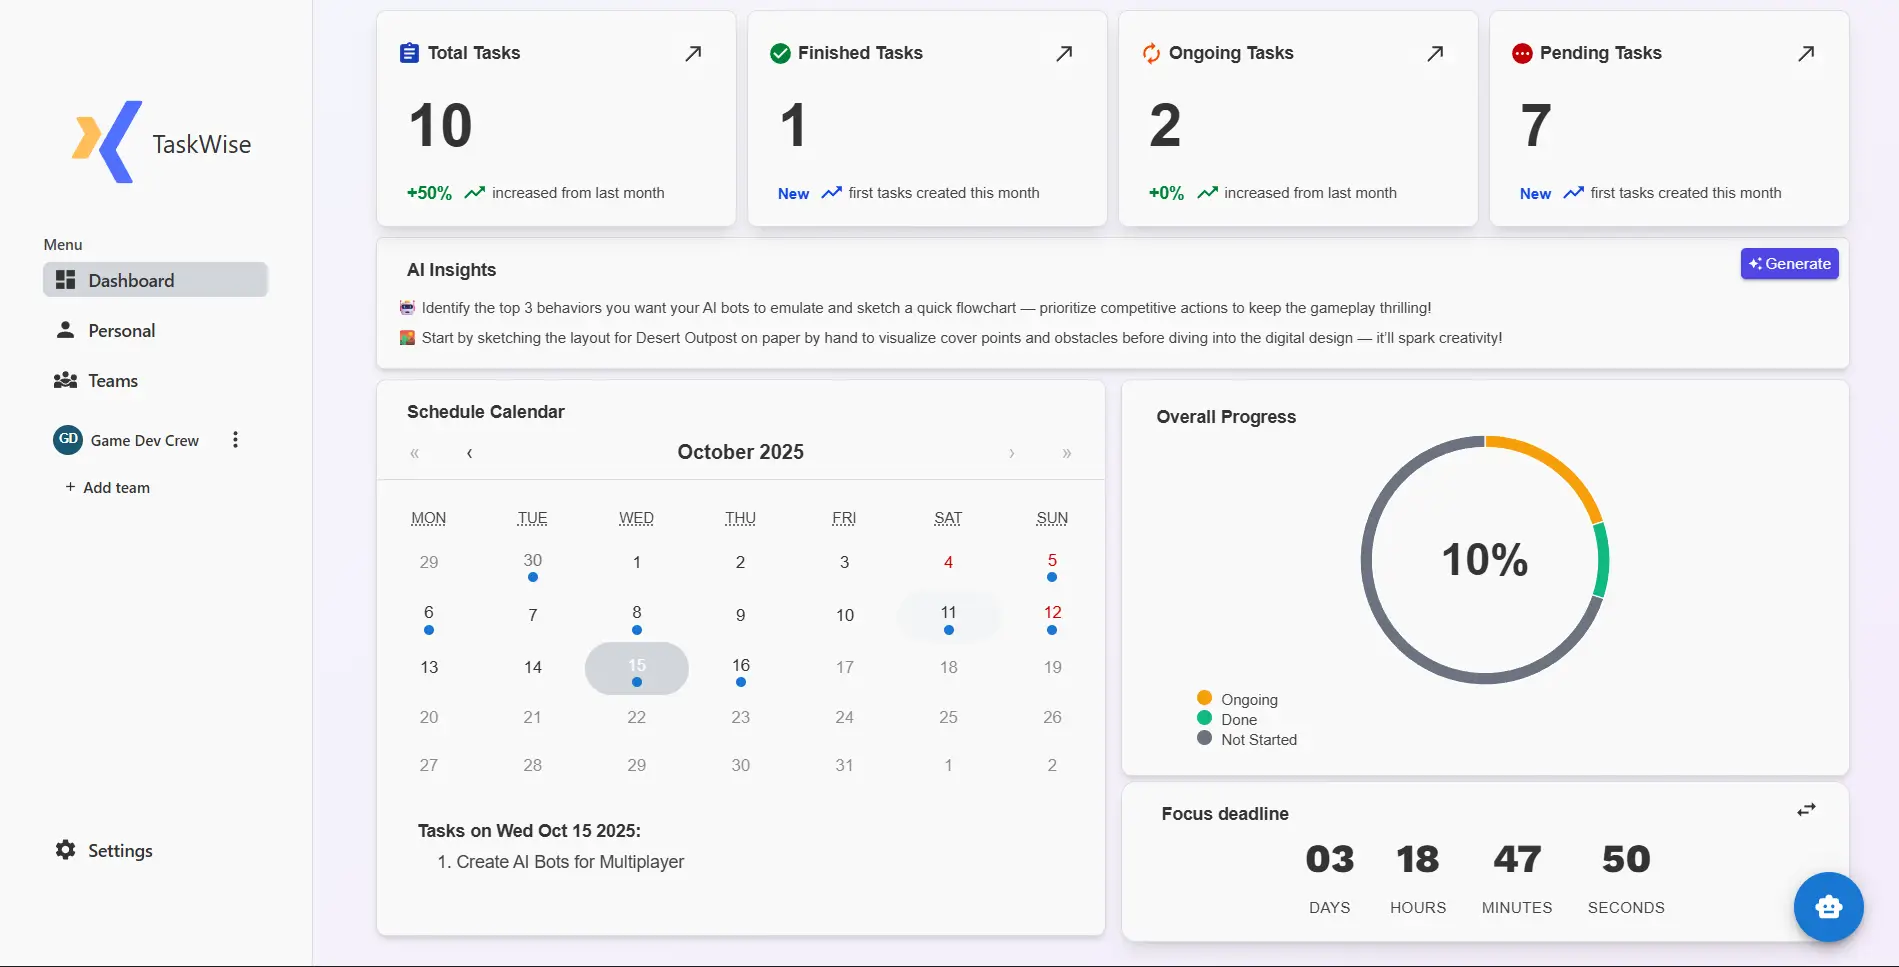Open Ongoing Tasks arrow icon

[1435, 54]
